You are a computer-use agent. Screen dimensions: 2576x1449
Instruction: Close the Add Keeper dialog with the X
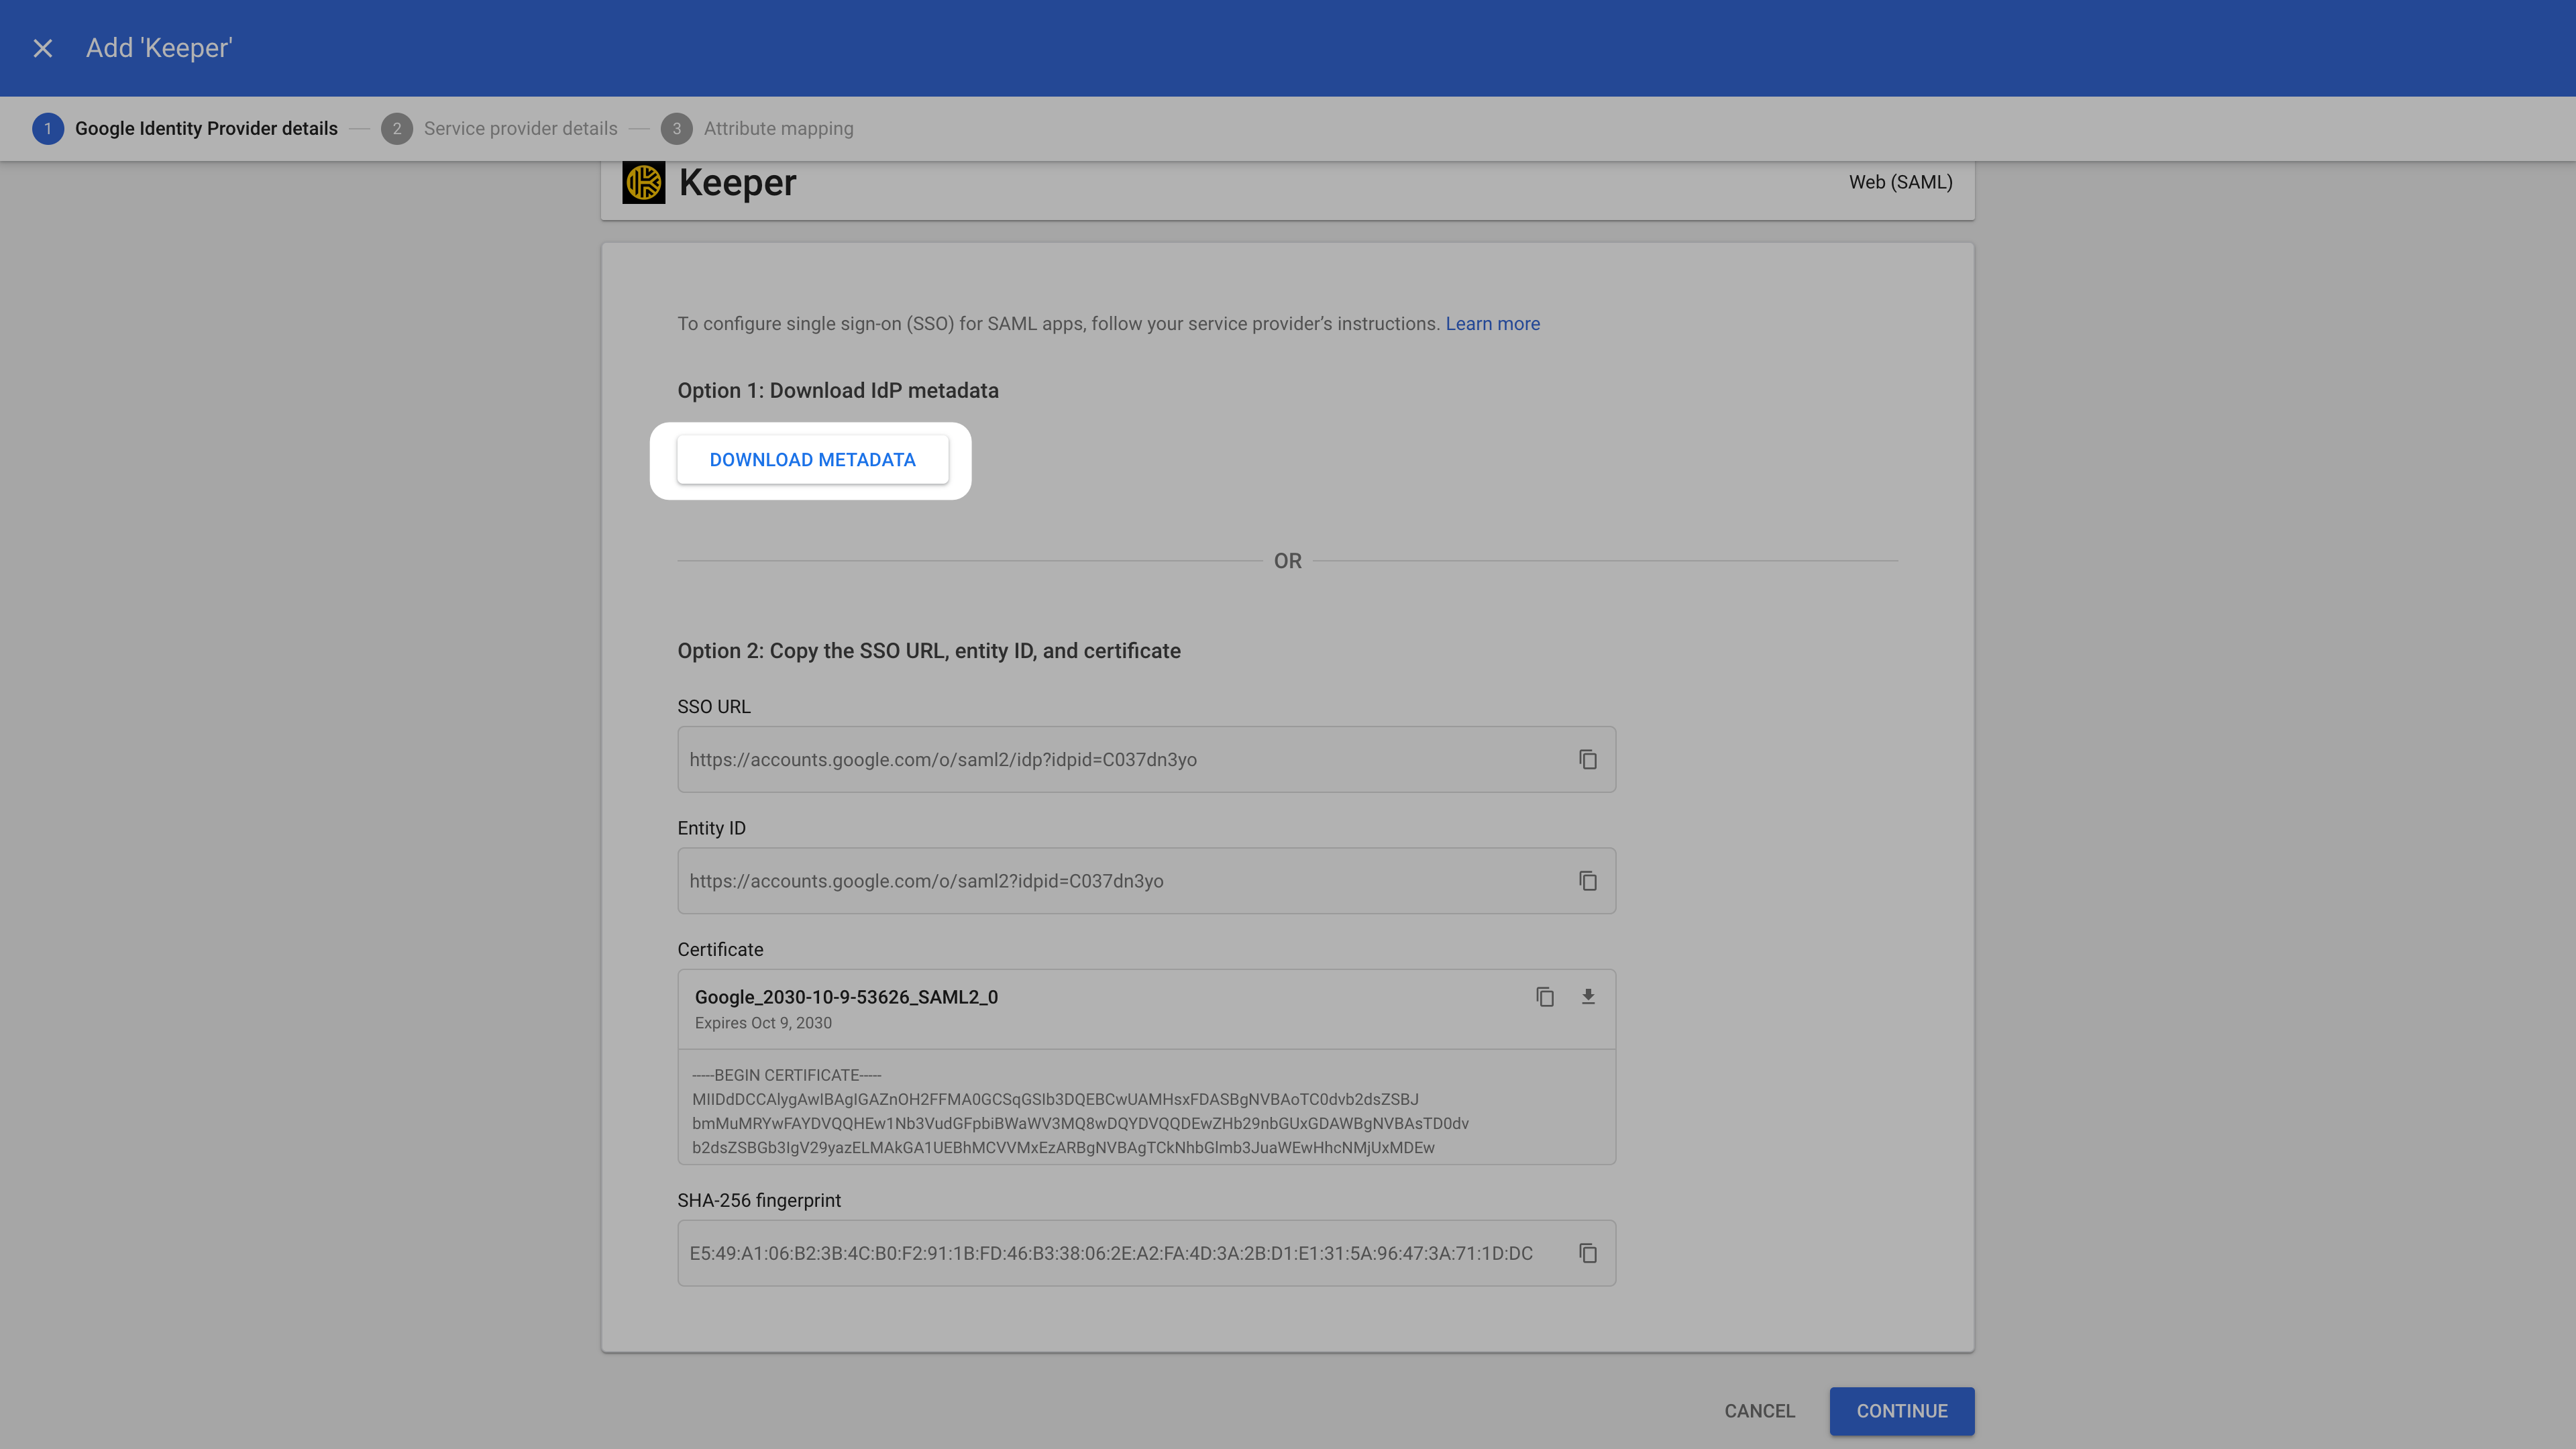[42, 47]
